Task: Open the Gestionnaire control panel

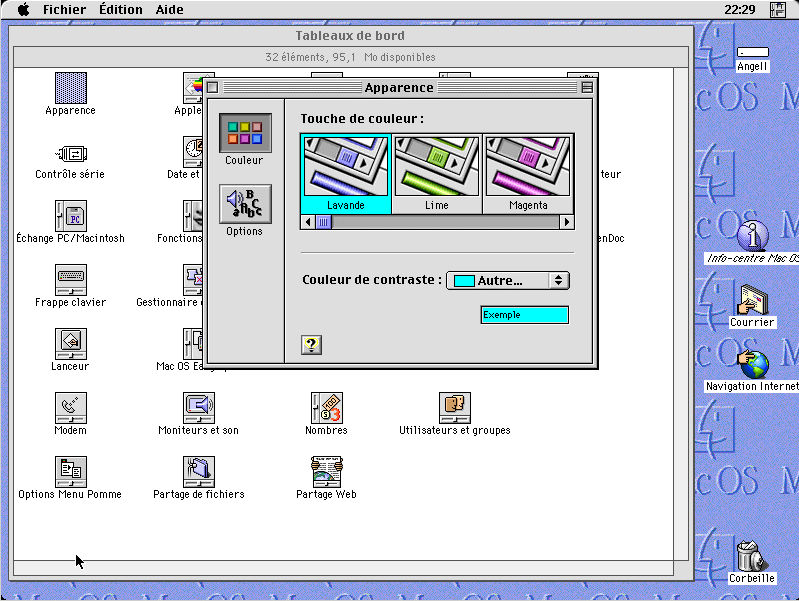Action: 193,280
